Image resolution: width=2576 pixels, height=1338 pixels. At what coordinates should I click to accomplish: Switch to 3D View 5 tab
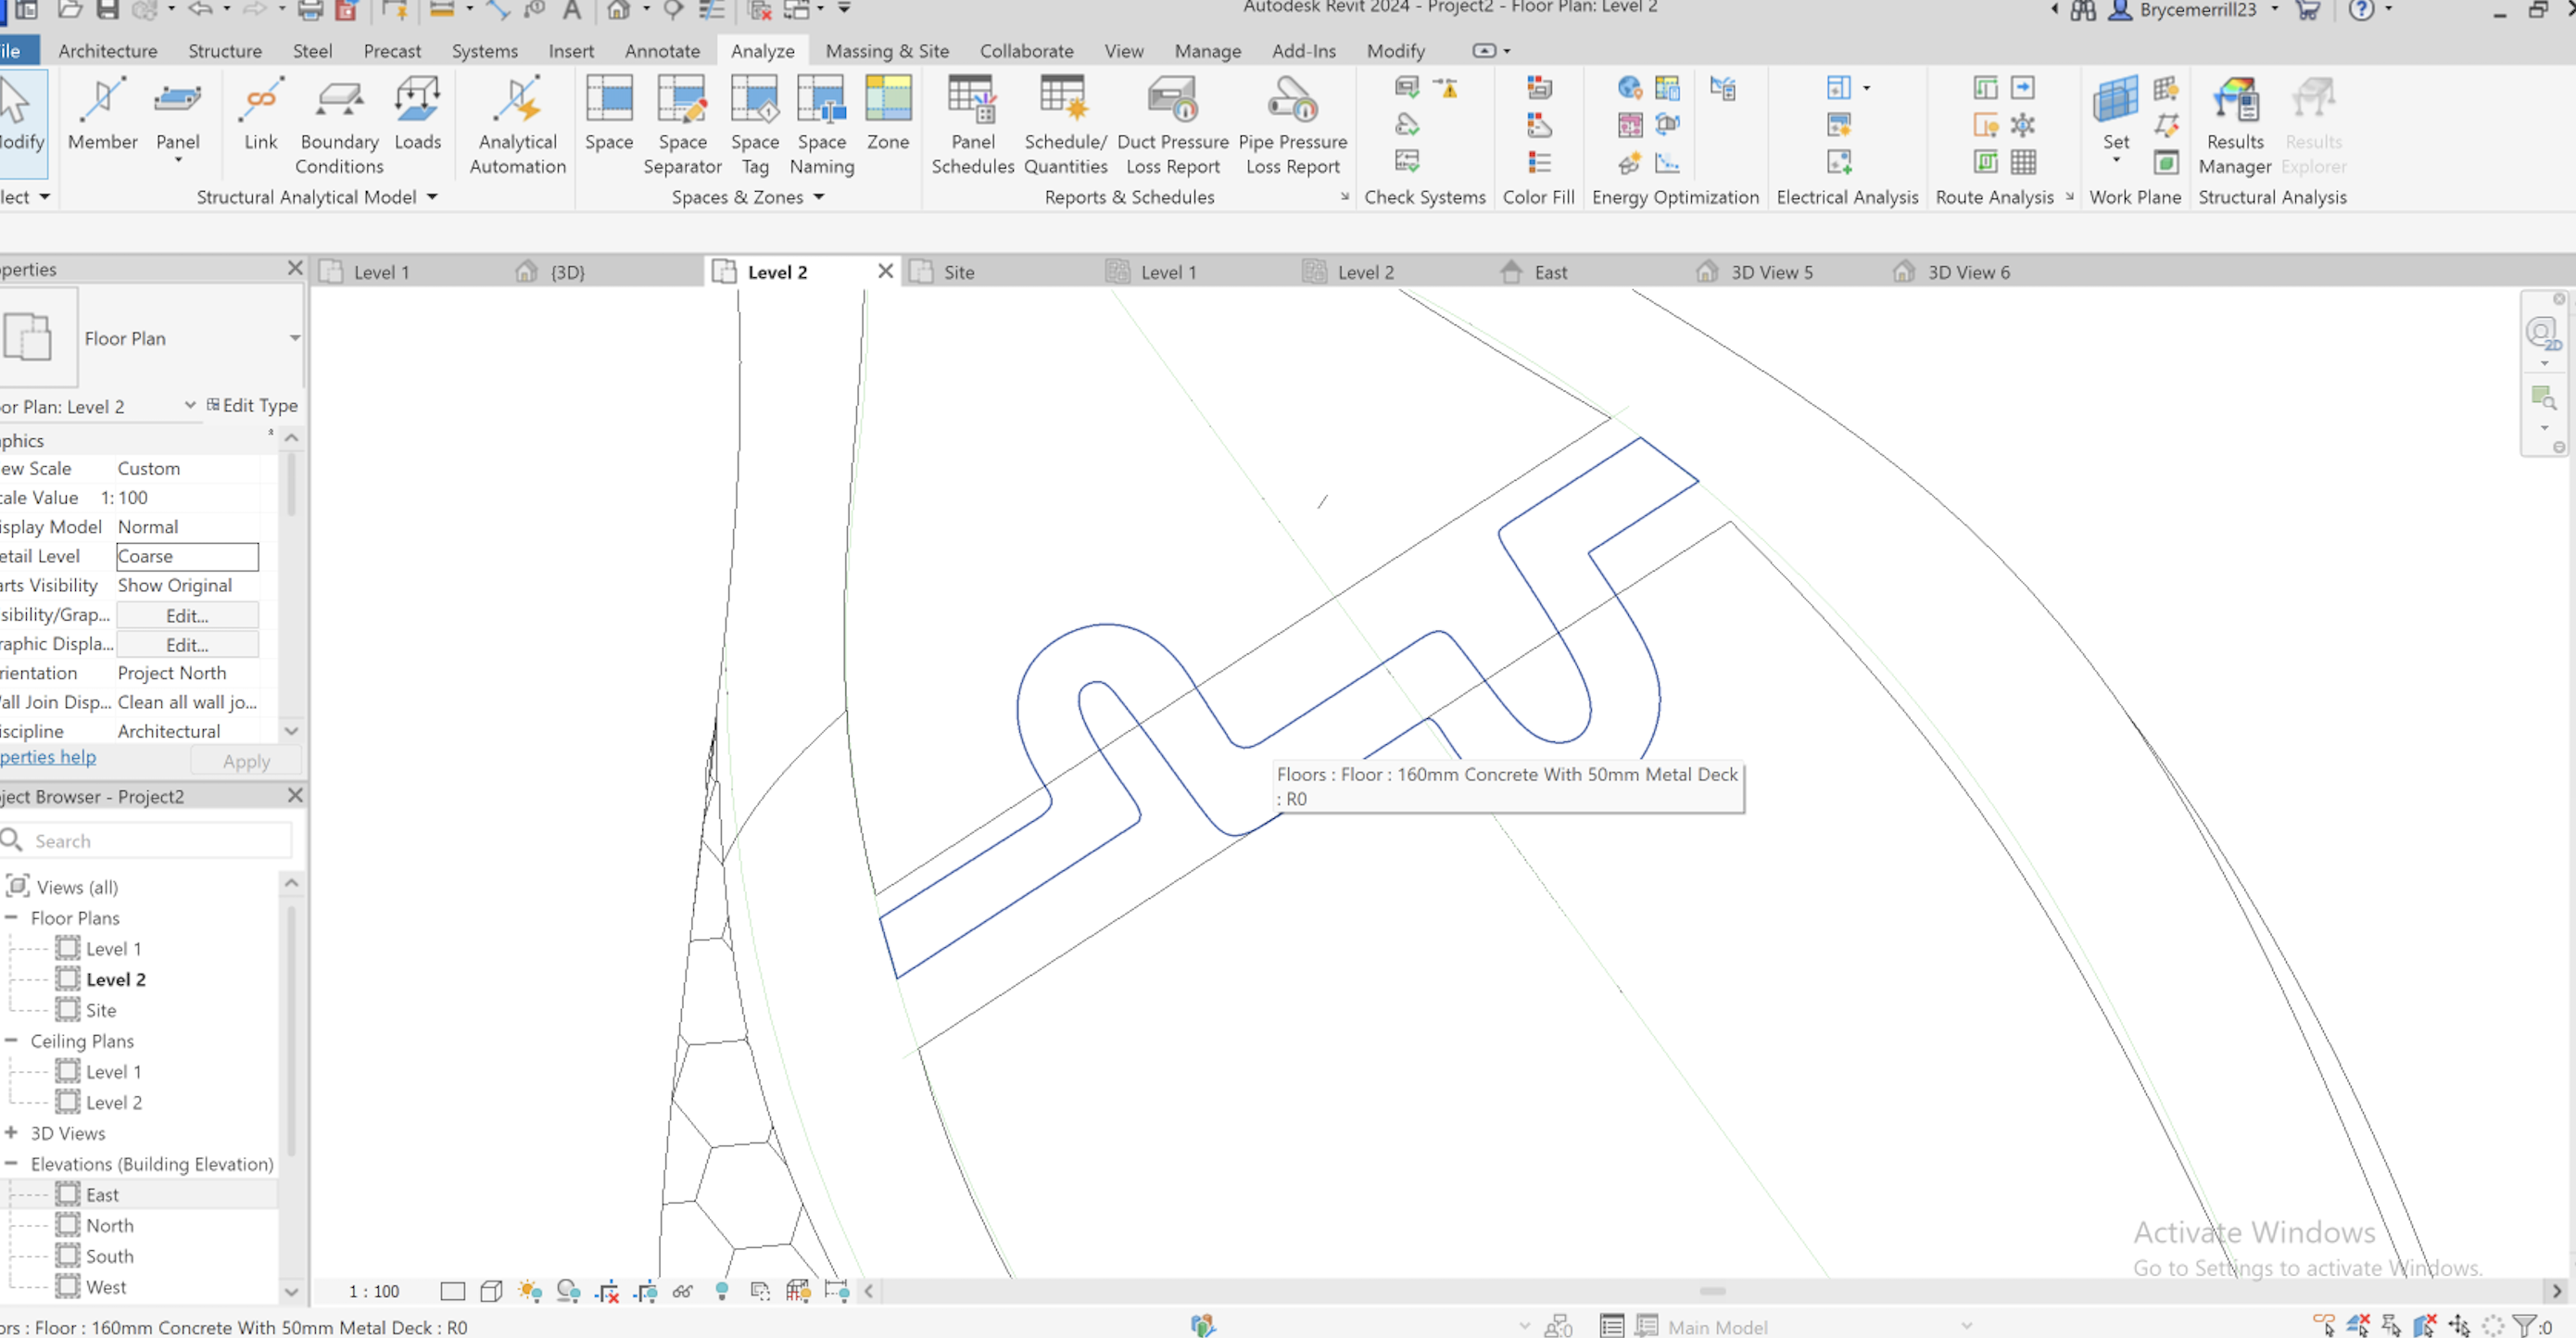click(1771, 272)
